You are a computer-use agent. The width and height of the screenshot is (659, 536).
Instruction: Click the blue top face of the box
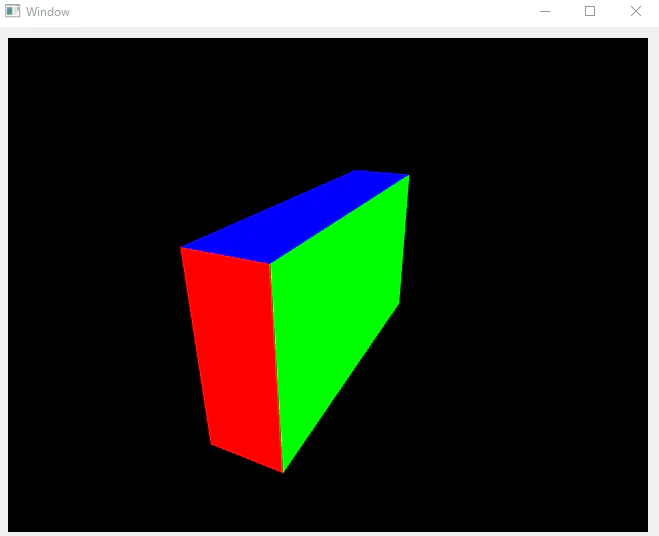point(294,219)
